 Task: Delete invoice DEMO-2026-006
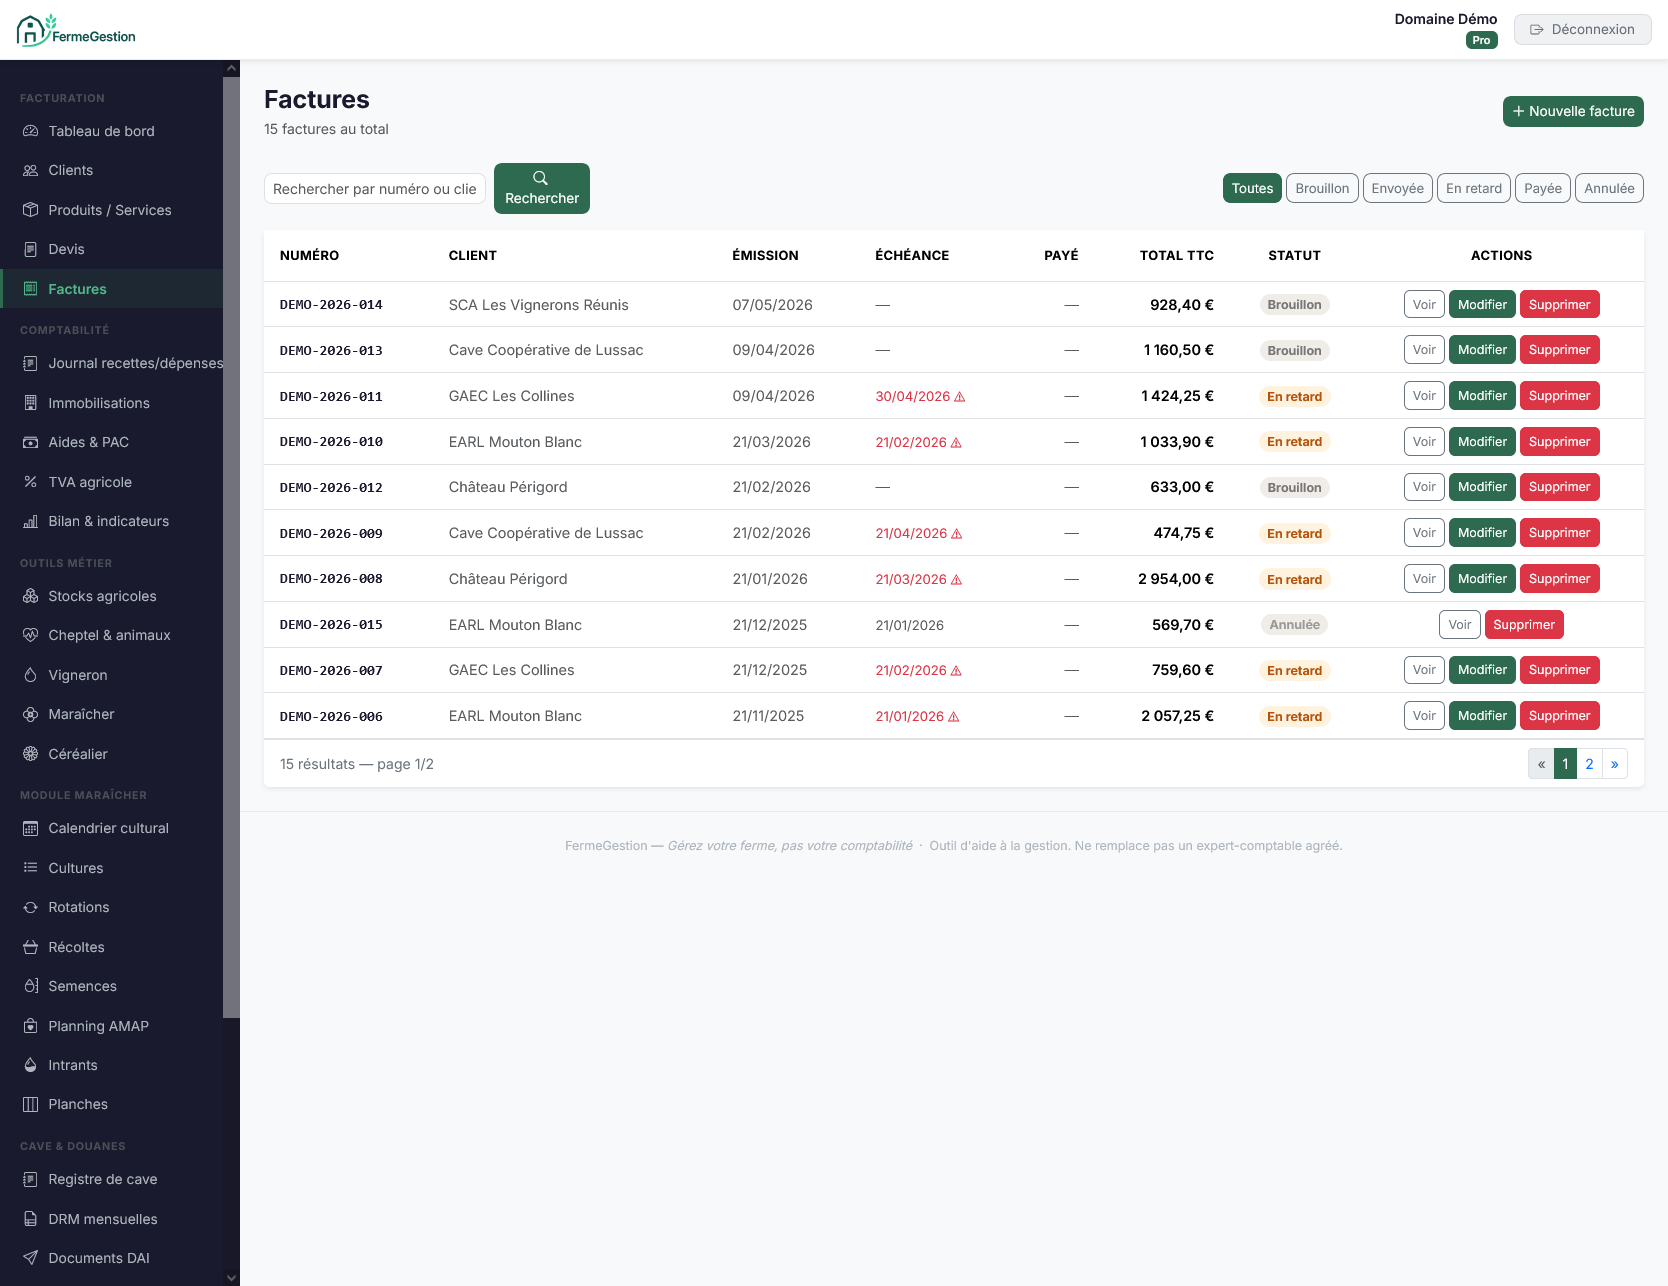[1559, 716]
